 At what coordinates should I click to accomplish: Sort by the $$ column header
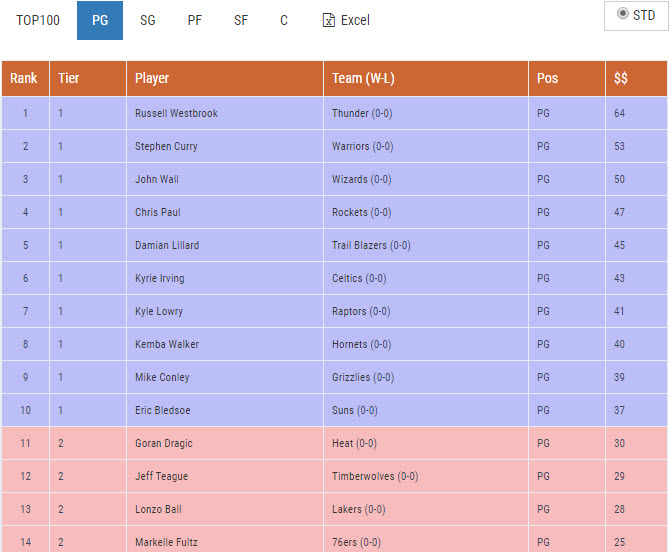[621, 78]
